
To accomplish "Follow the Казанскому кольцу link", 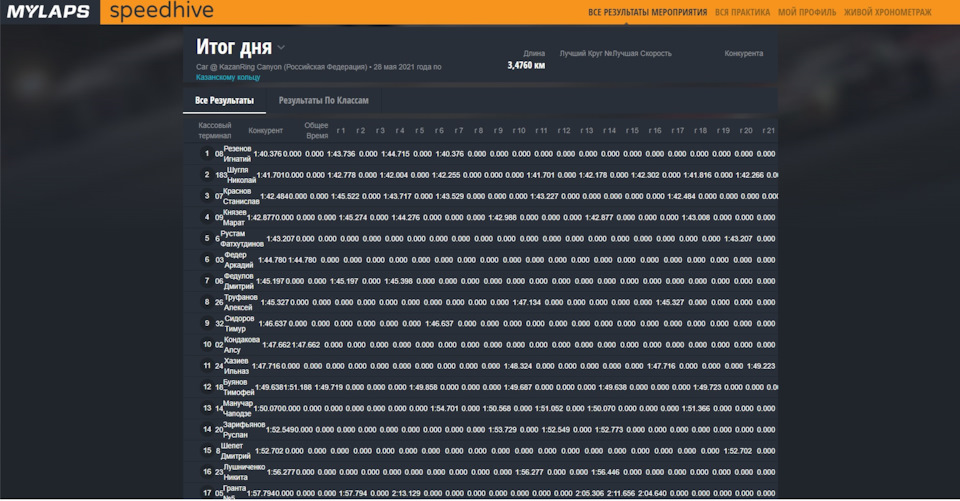I will (x=228, y=77).
